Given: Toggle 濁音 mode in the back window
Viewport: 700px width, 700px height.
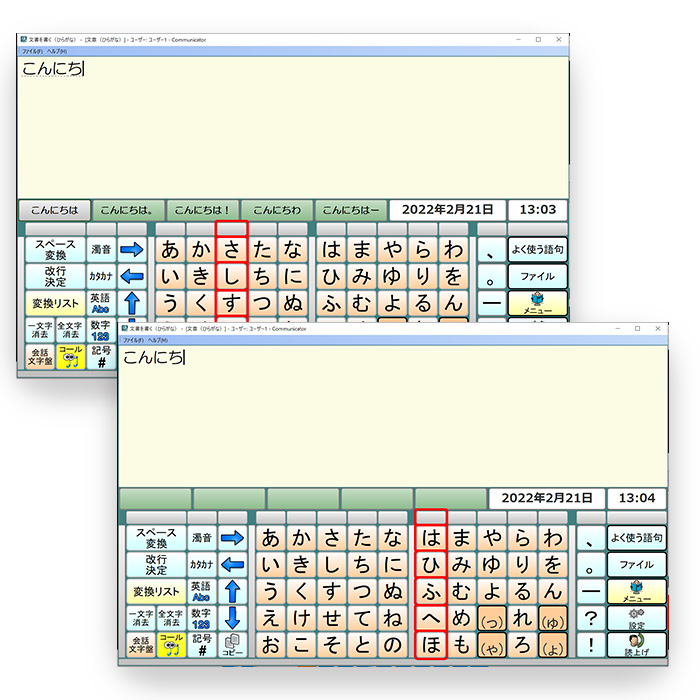Looking at the screenshot, I should tap(101, 249).
